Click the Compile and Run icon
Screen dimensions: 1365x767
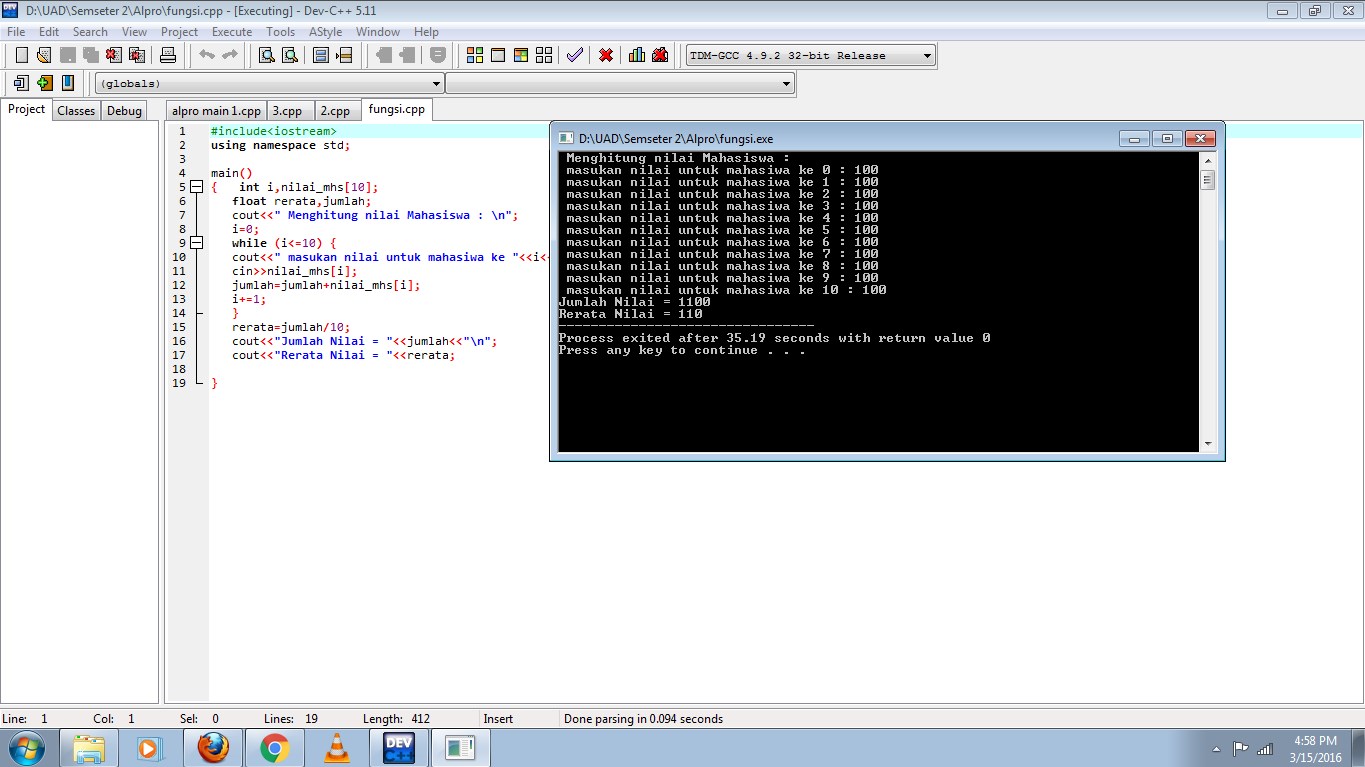521,55
